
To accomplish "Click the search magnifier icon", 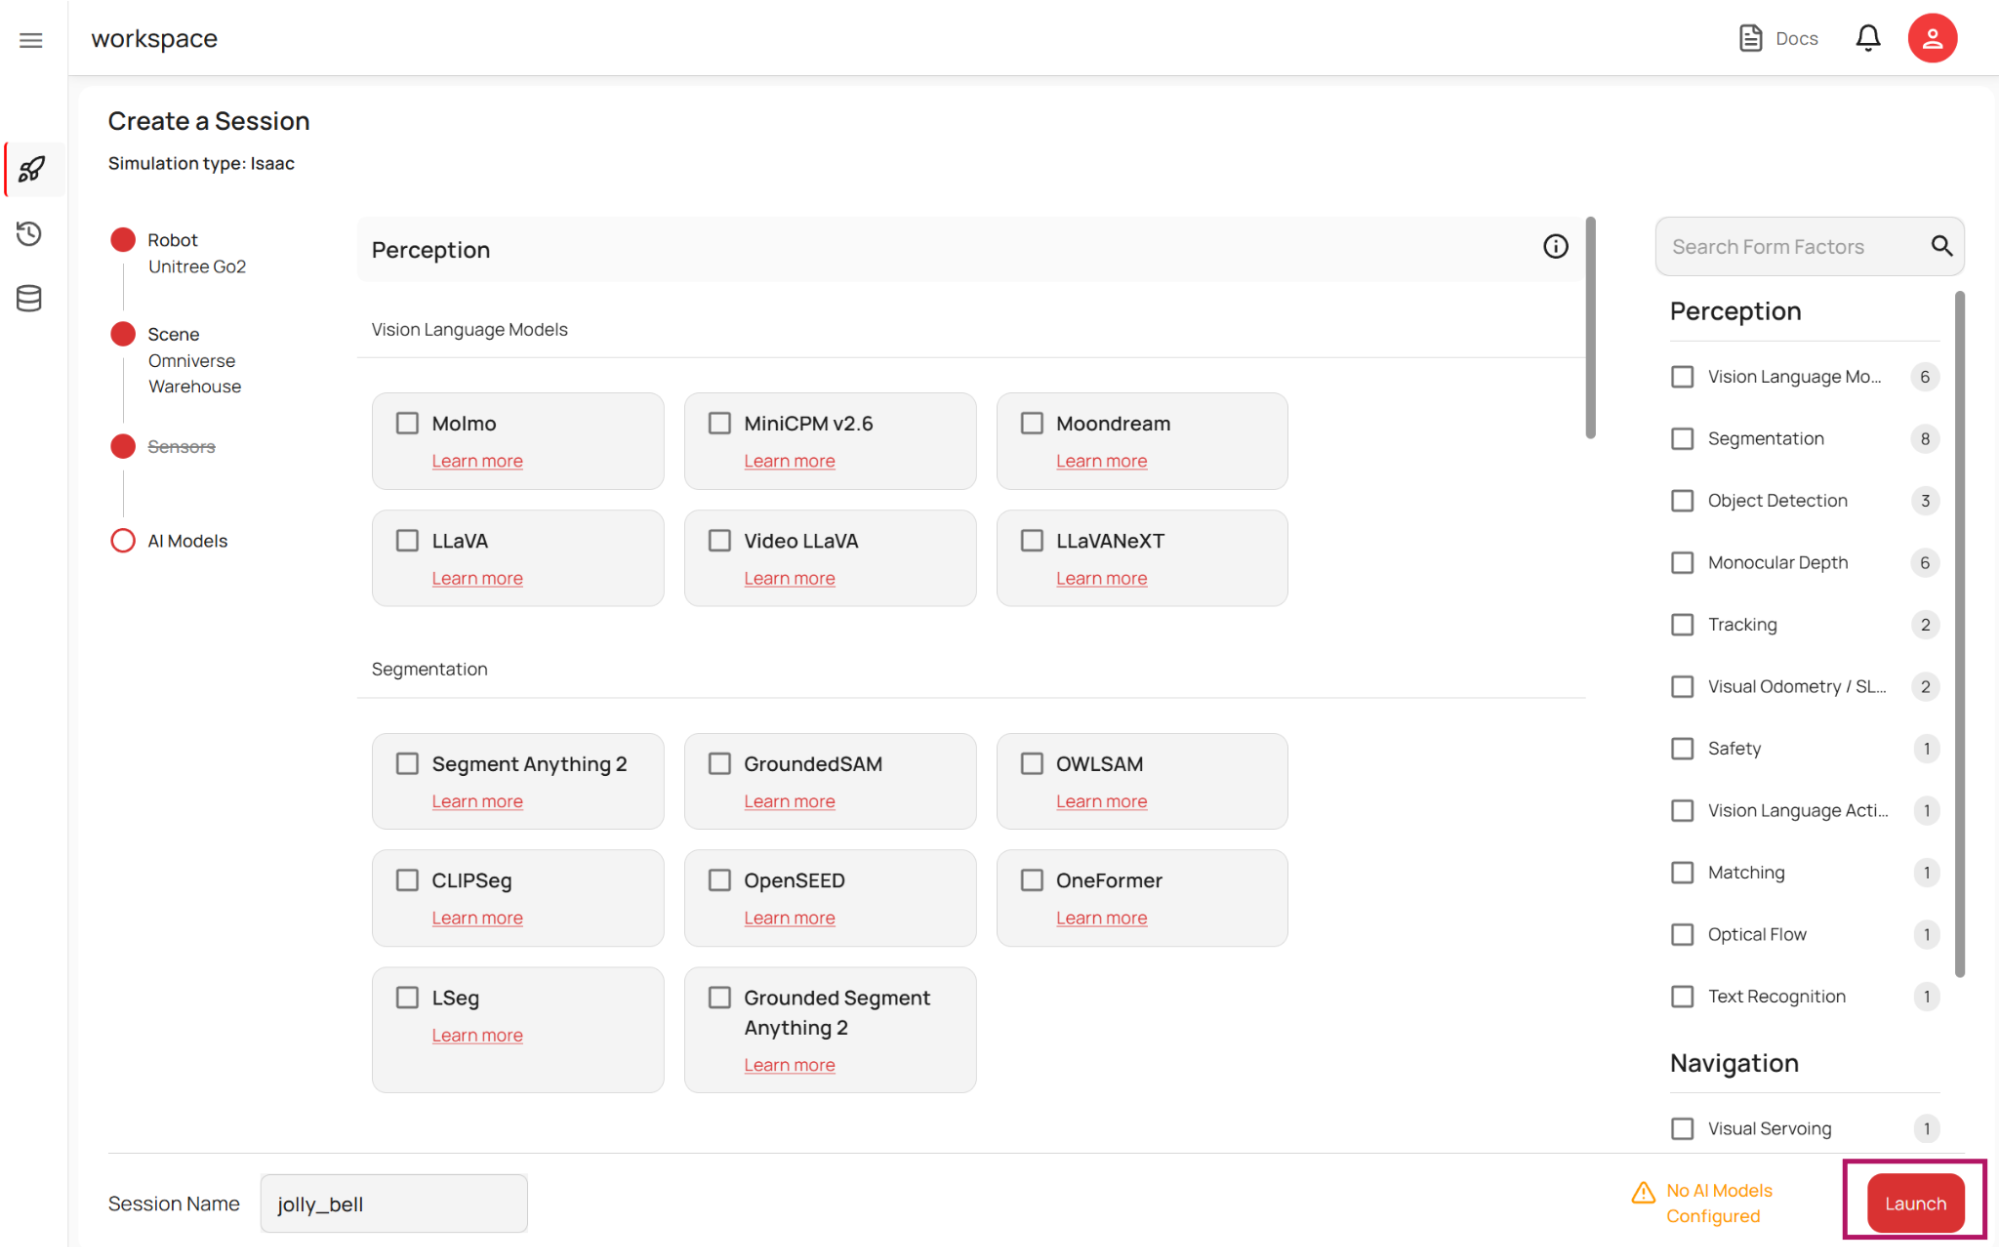I will click(x=1941, y=246).
